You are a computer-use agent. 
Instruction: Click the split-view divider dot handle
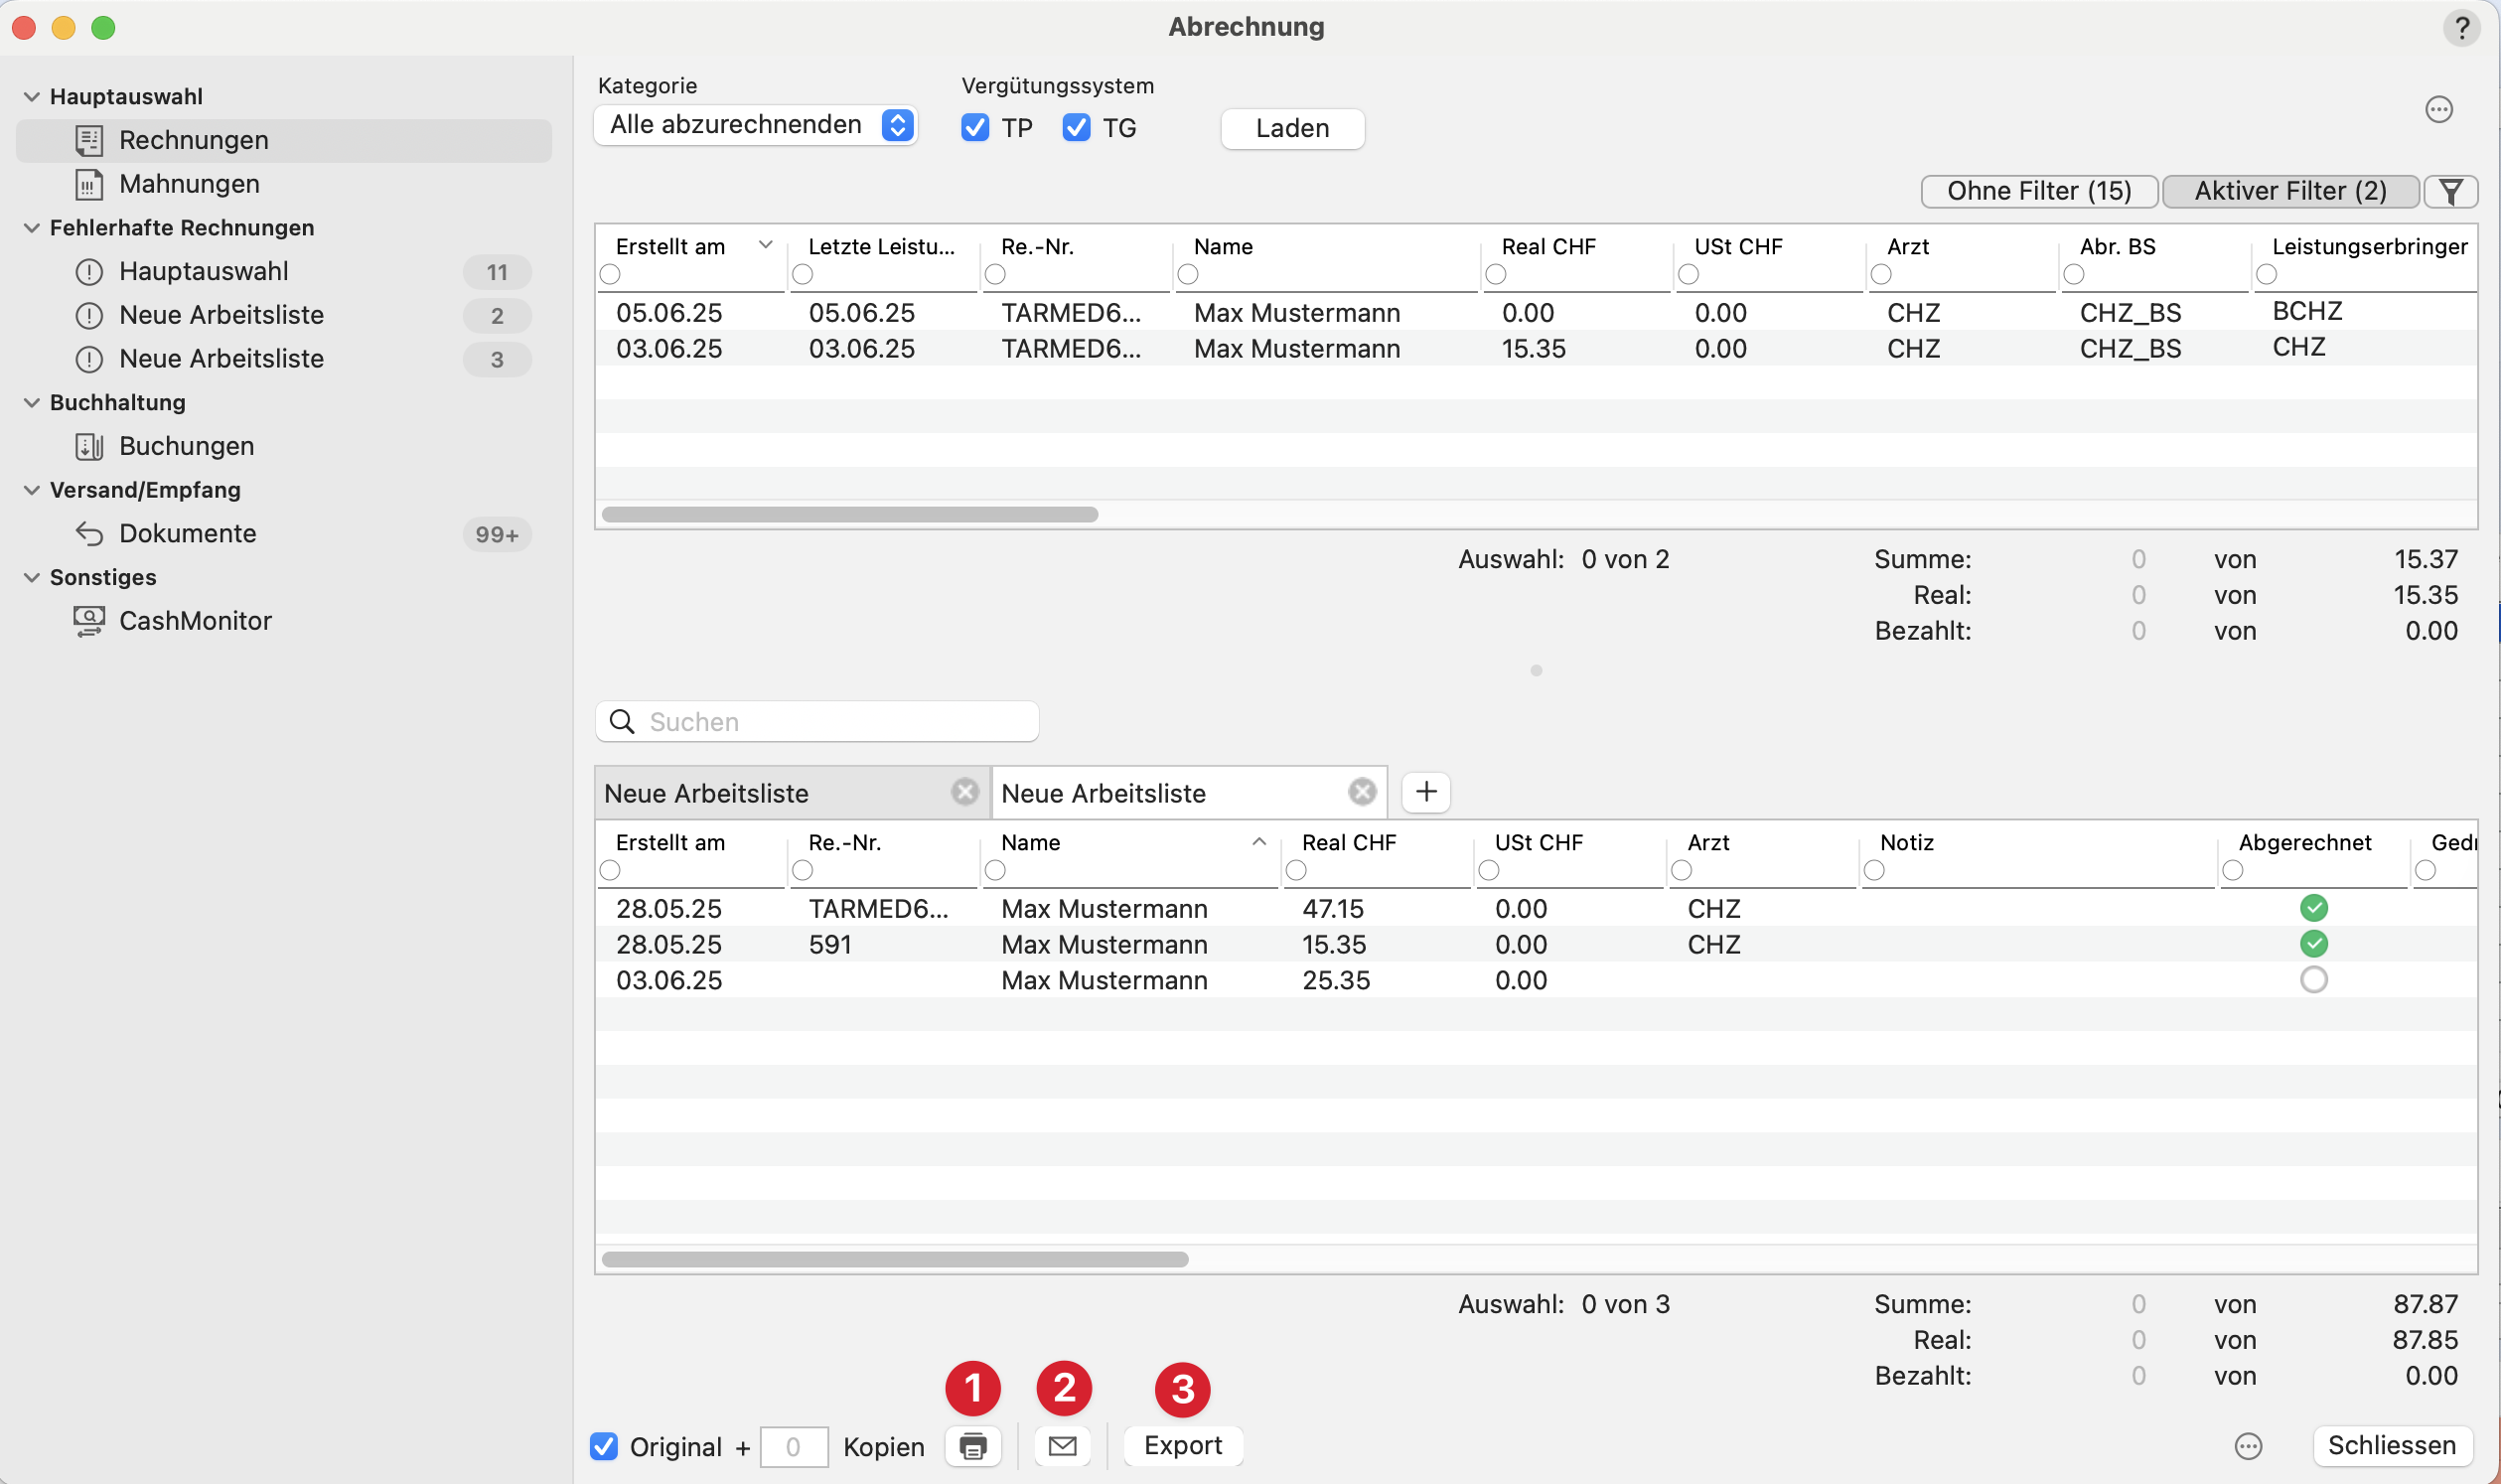pyautogui.click(x=1536, y=670)
